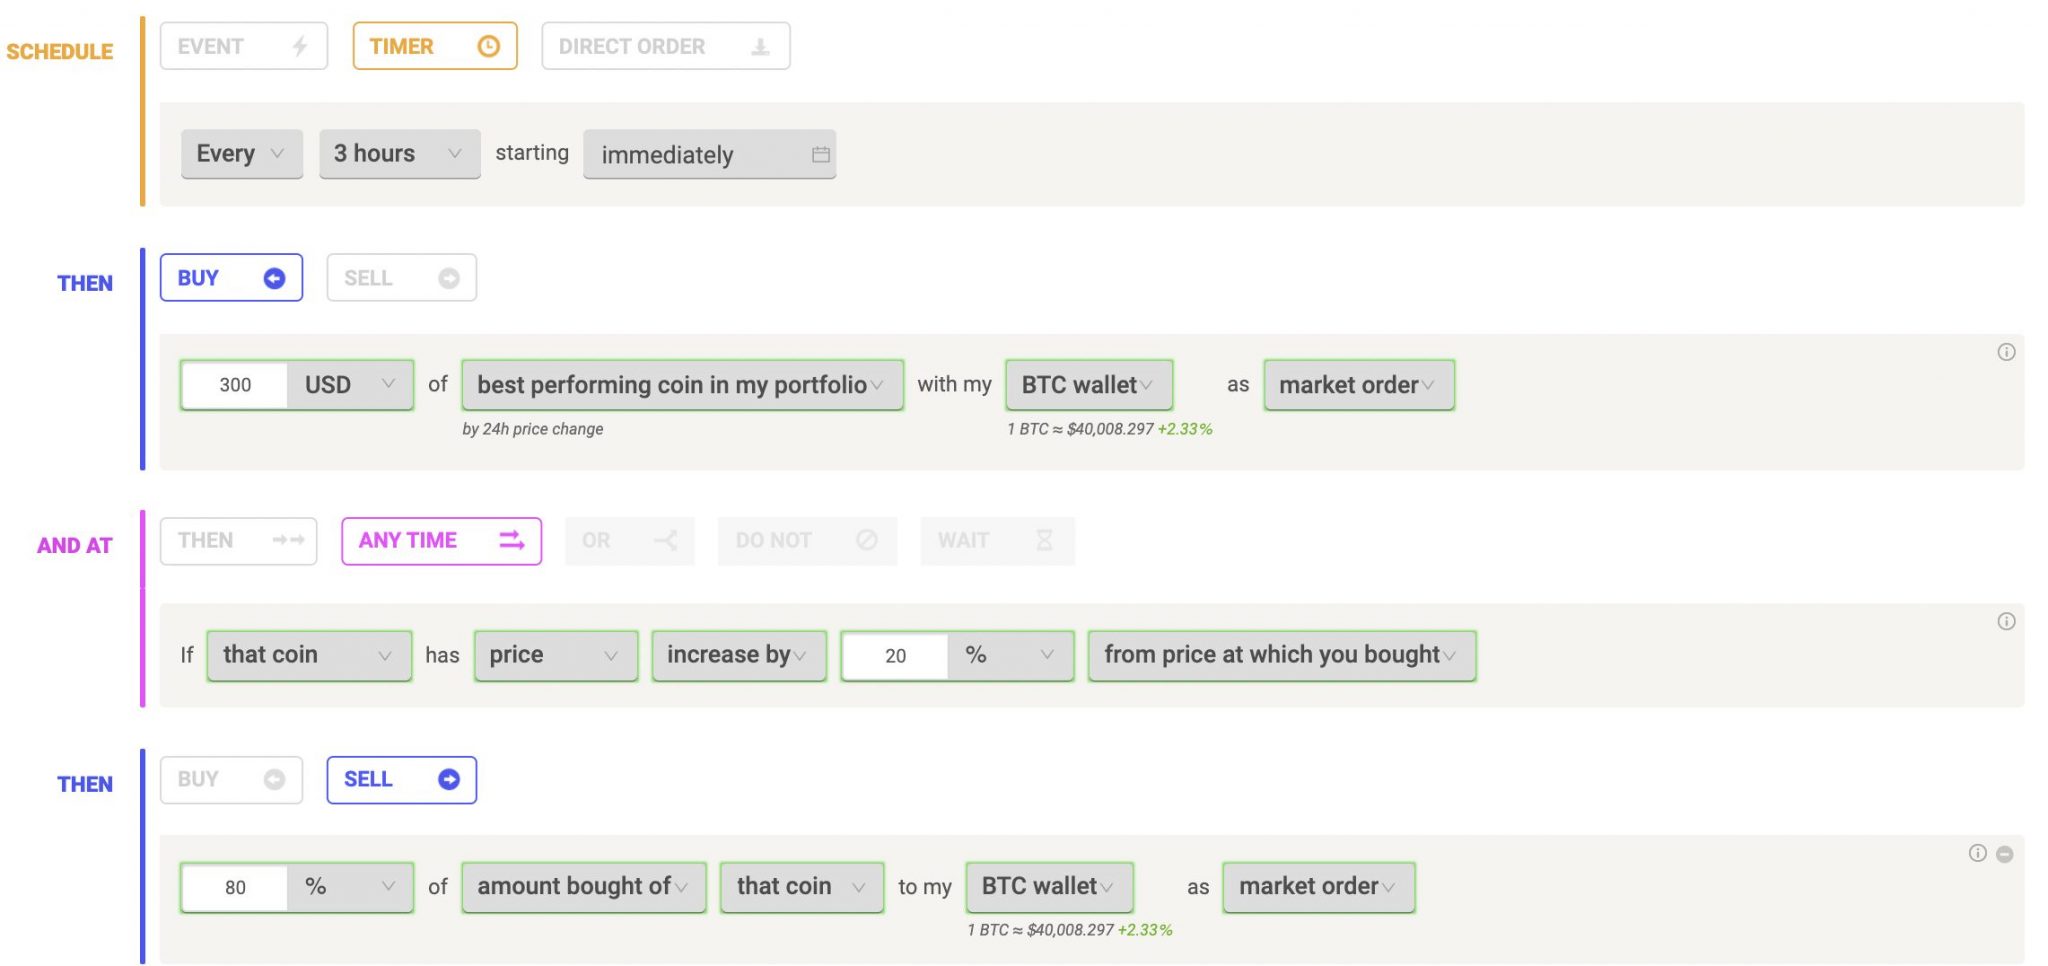
Task: Expand the "best performing coin in my portfolio" selector
Action: point(681,384)
